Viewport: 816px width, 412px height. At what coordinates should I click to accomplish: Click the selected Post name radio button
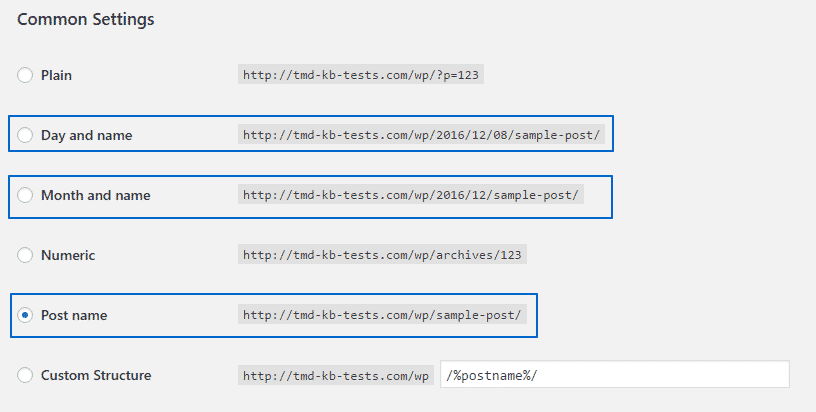[25, 315]
